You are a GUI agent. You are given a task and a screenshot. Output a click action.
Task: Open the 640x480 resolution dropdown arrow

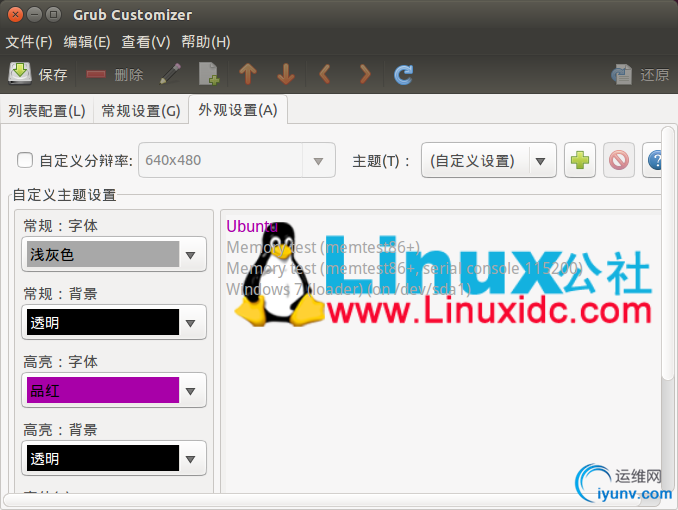point(319,160)
